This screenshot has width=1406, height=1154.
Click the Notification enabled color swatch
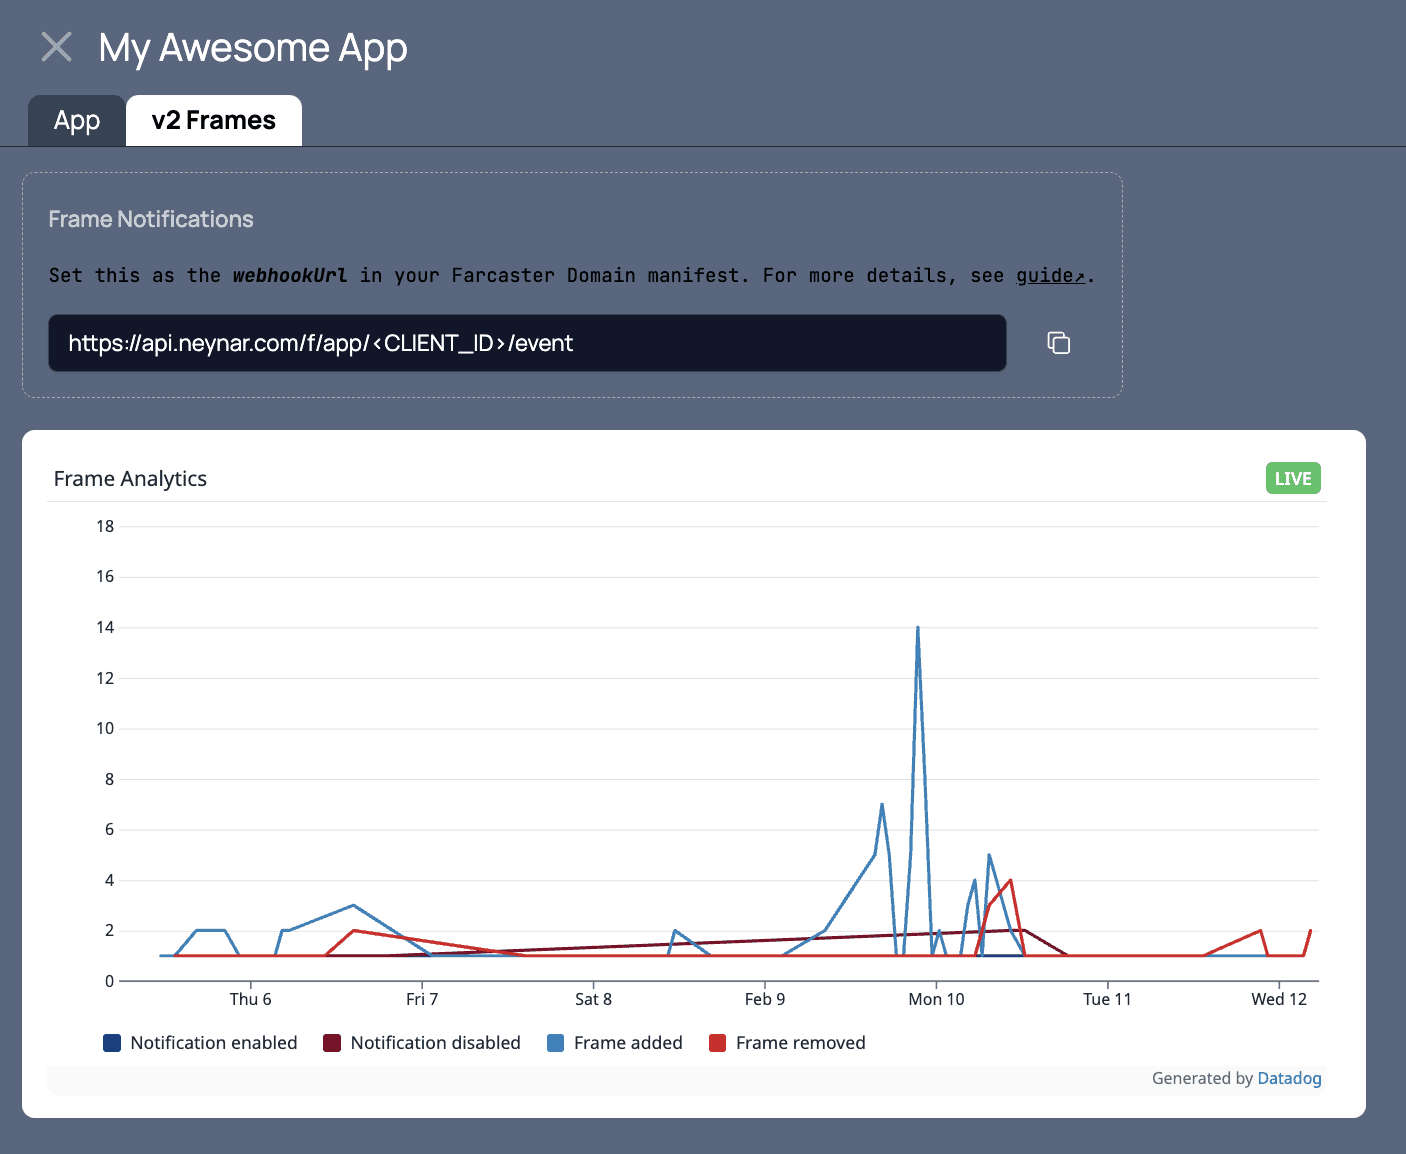112,1043
